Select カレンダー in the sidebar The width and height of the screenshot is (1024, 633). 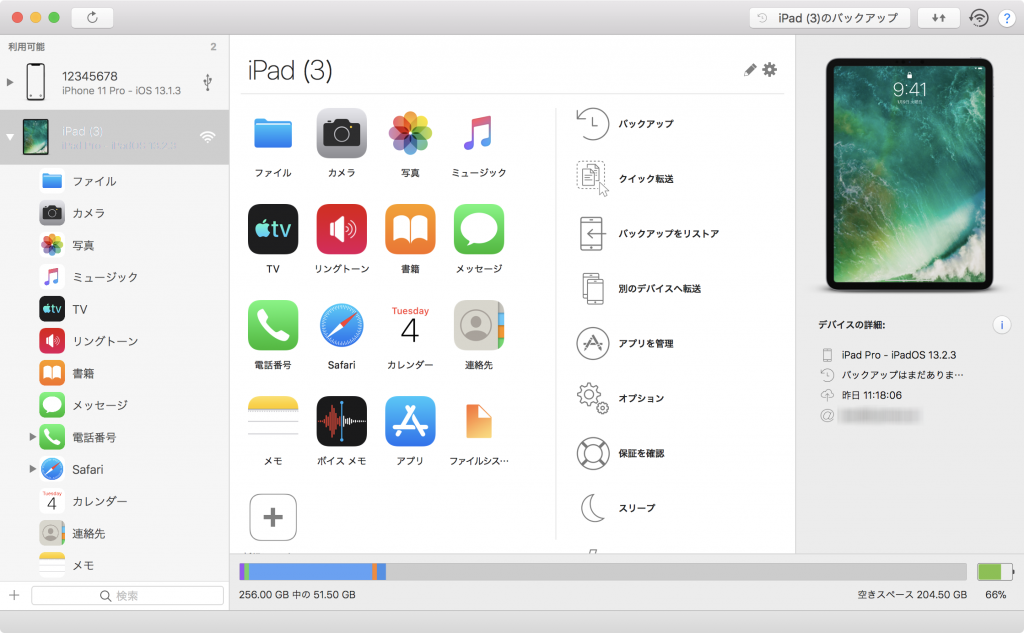pyautogui.click(x=114, y=501)
